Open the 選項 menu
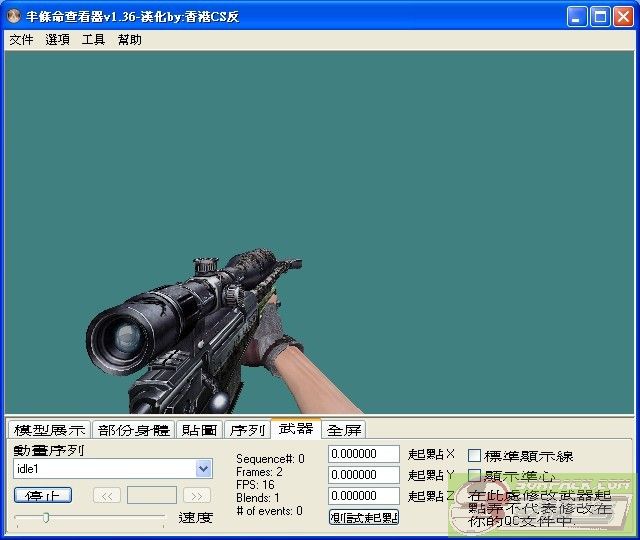The width and height of the screenshot is (640, 540). tap(57, 40)
